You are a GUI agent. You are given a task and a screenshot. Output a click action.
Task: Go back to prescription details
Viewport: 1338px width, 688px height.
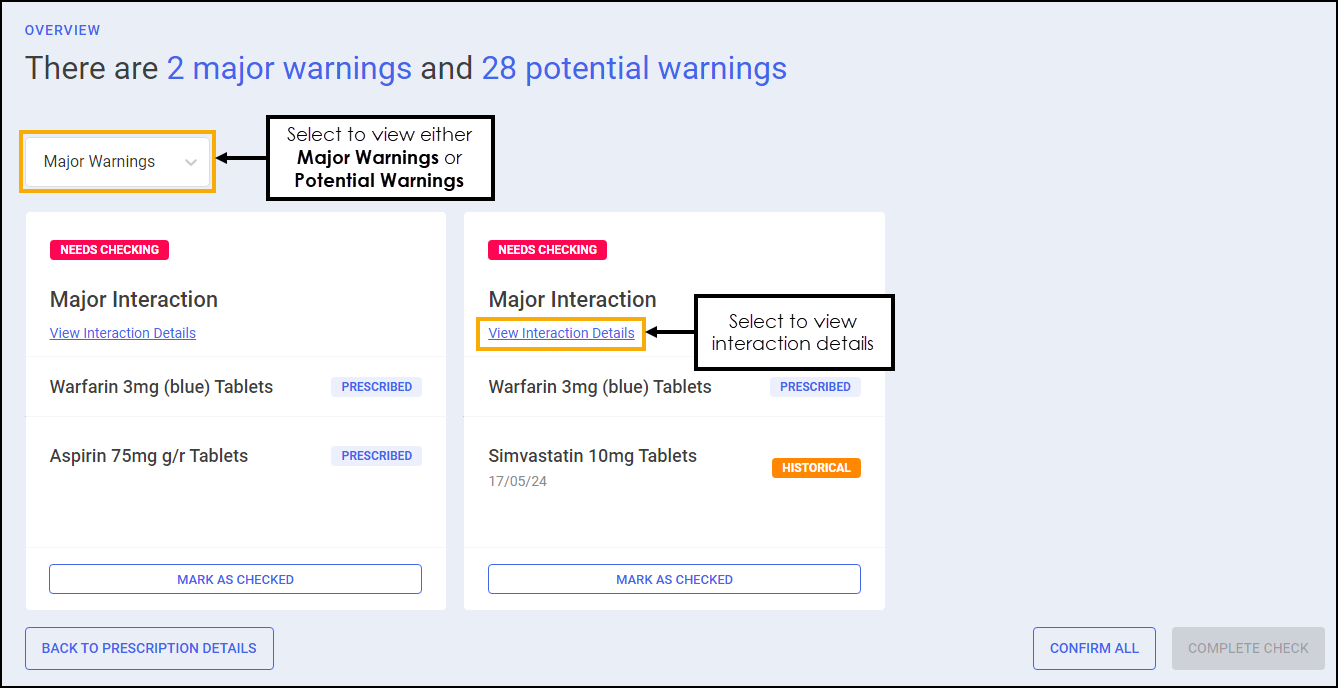pyautogui.click(x=149, y=648)
